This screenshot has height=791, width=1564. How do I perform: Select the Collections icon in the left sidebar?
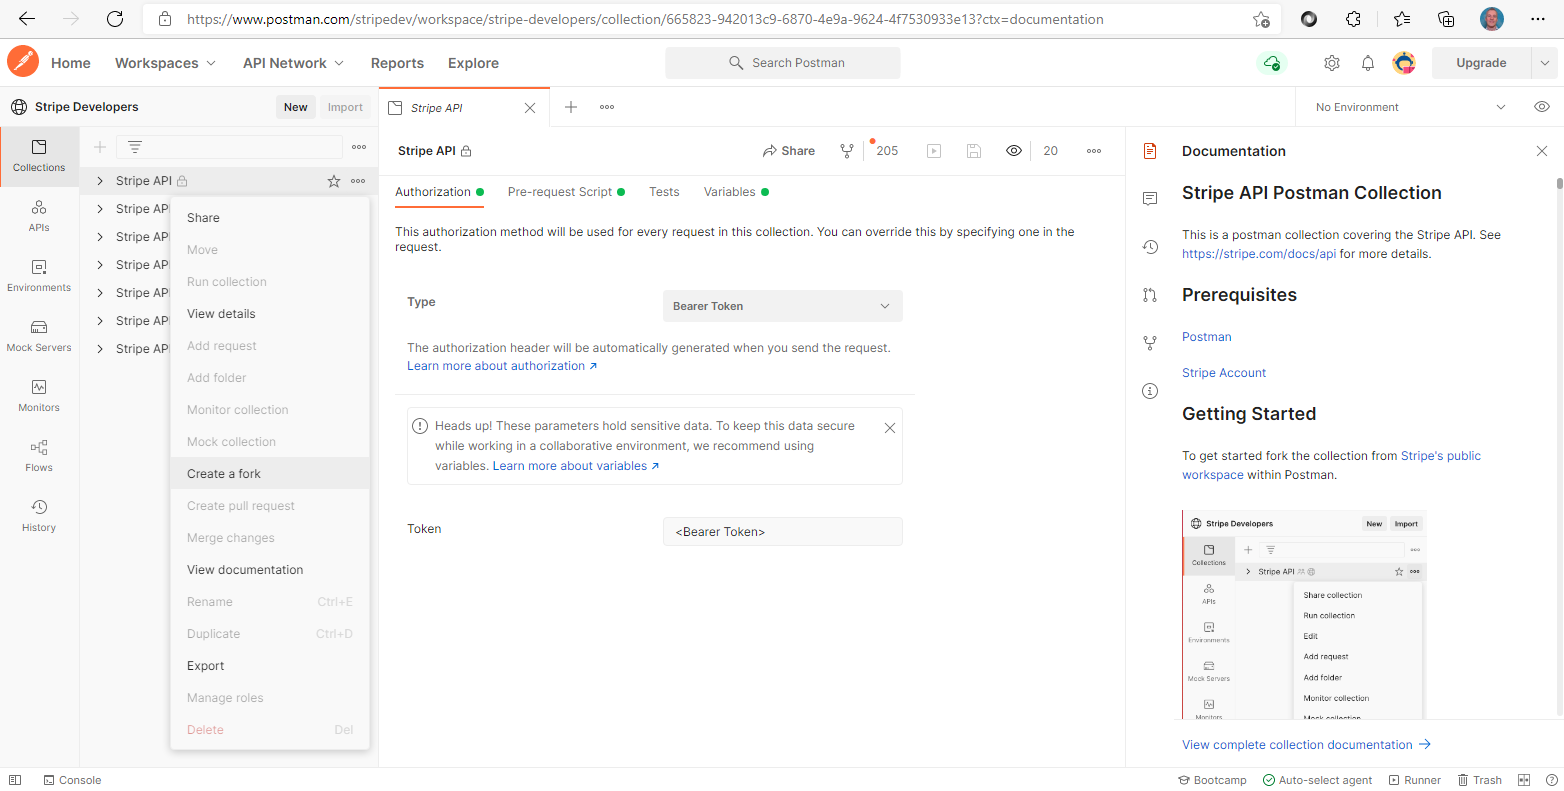38,157
